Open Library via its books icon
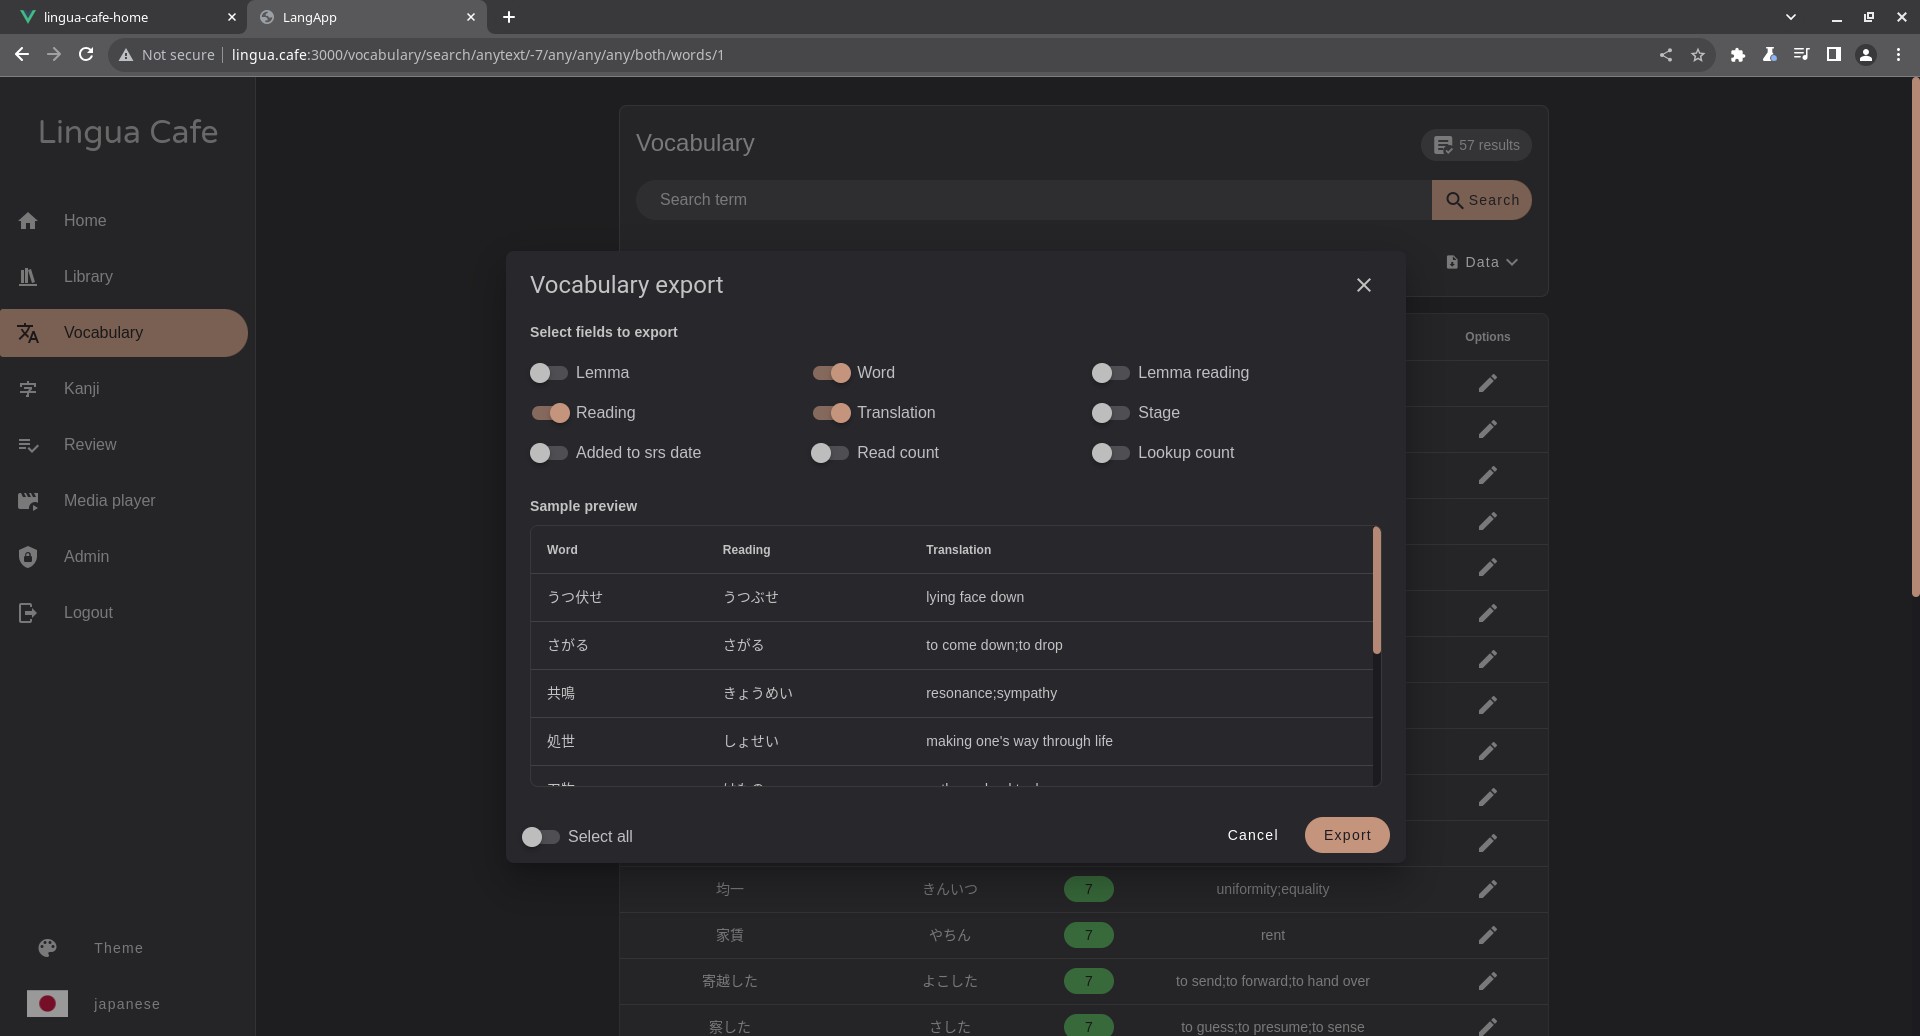Screen dimensions: 1920x1036 (28, 277)
